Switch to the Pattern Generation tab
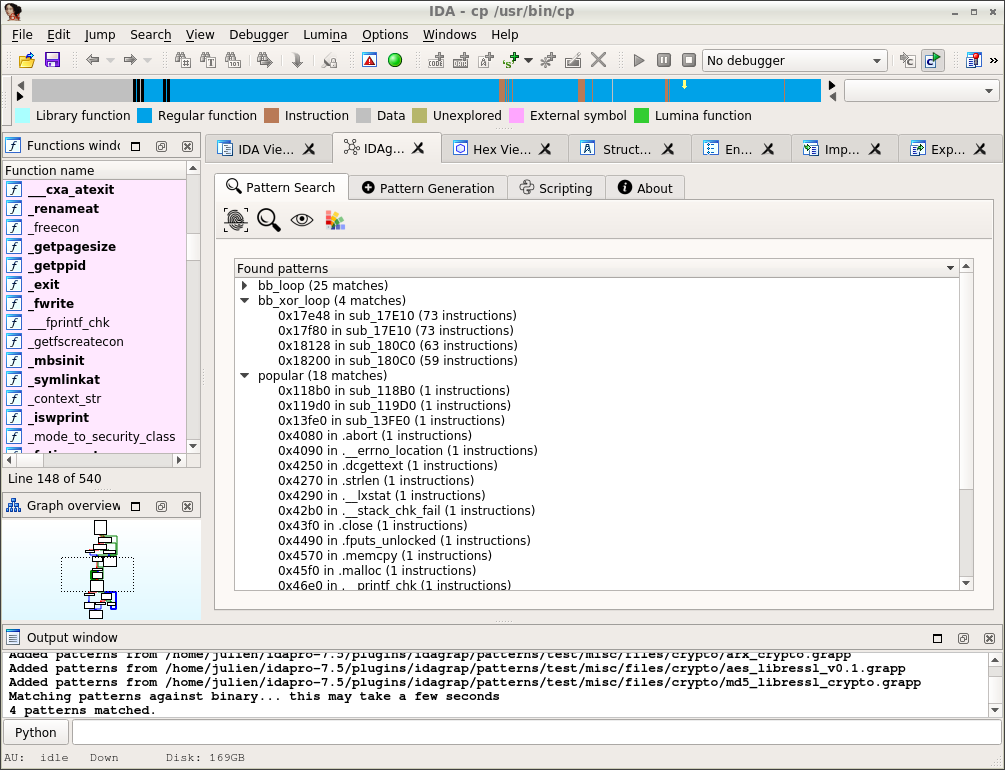Image resolution: width=1005 pixels, height=770 pixels. coord(427,188)
